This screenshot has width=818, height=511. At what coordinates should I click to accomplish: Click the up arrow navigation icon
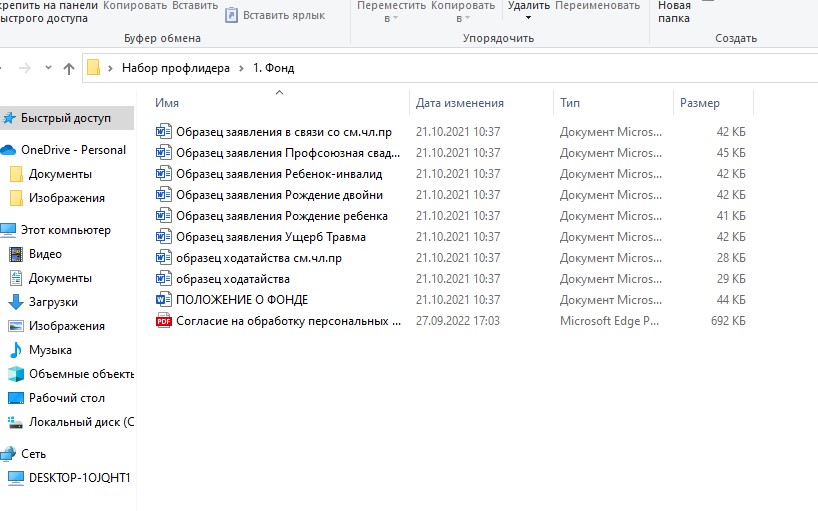68,68
